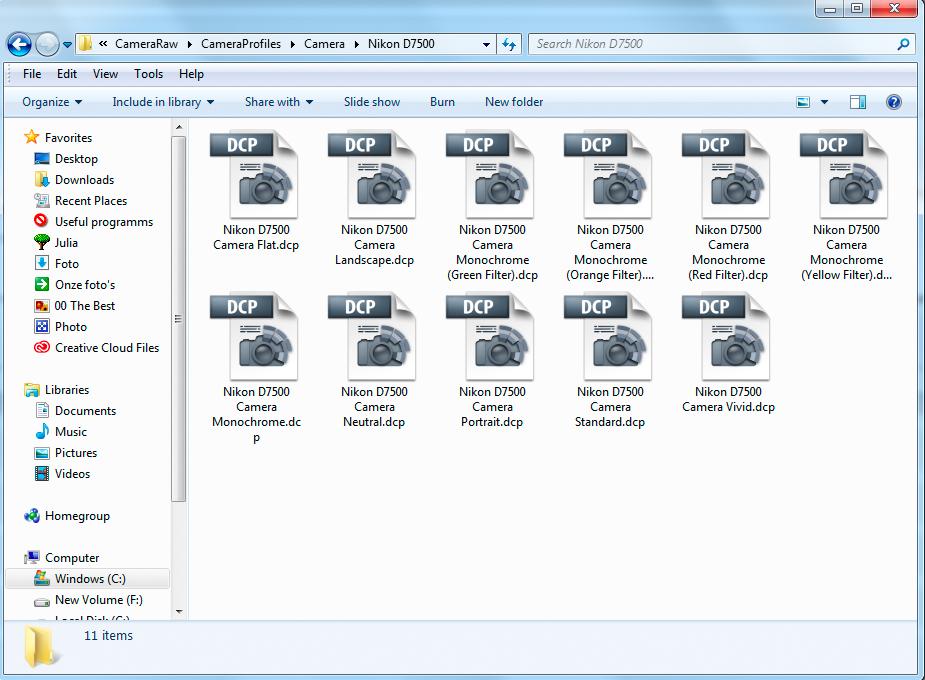Open the Tools menu
This screenshot has width=925, height=680.
148,74
